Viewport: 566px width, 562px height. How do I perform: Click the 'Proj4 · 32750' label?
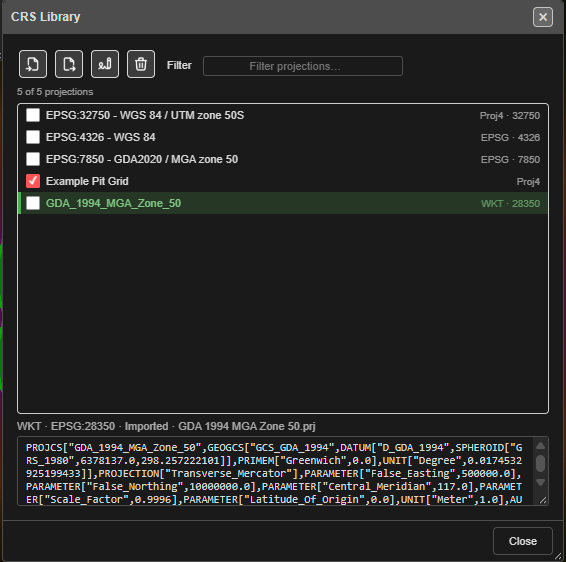coord(510,116)
